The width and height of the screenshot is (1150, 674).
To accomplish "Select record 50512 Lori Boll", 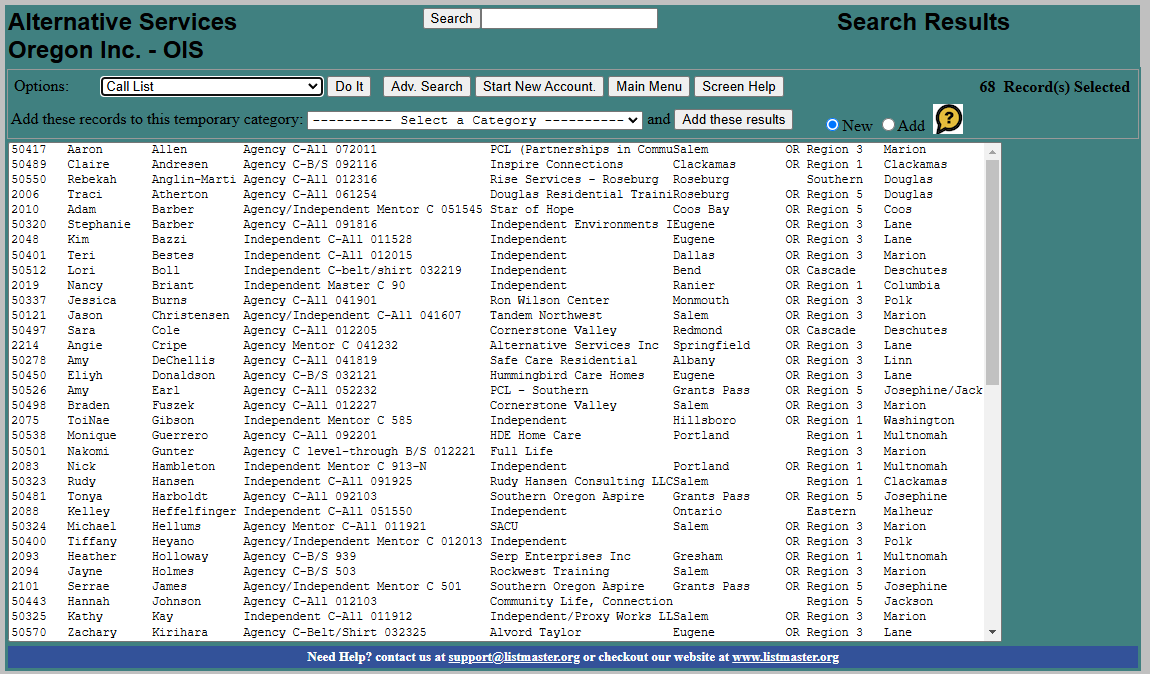I will [497, 271].
